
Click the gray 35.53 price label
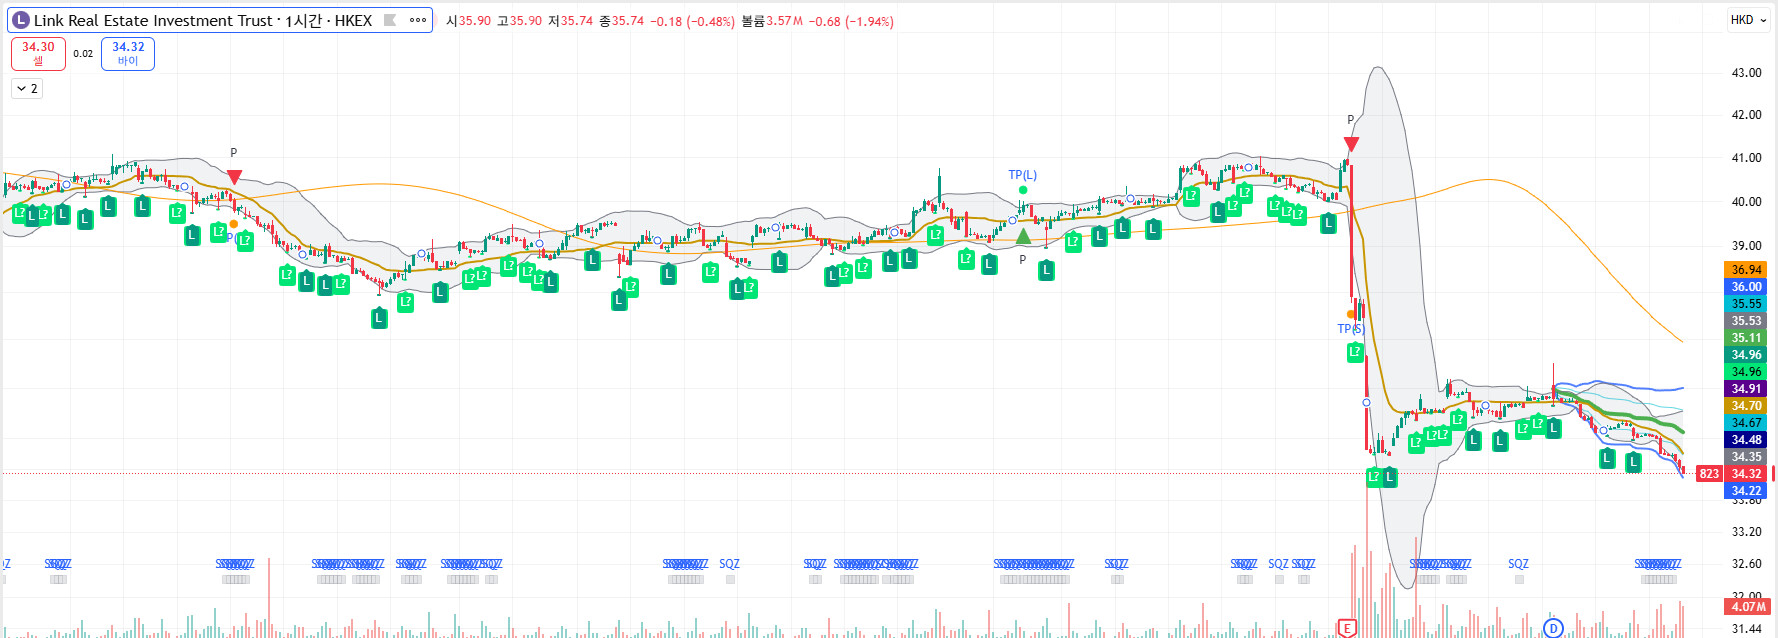click(x=1746, y=321)
